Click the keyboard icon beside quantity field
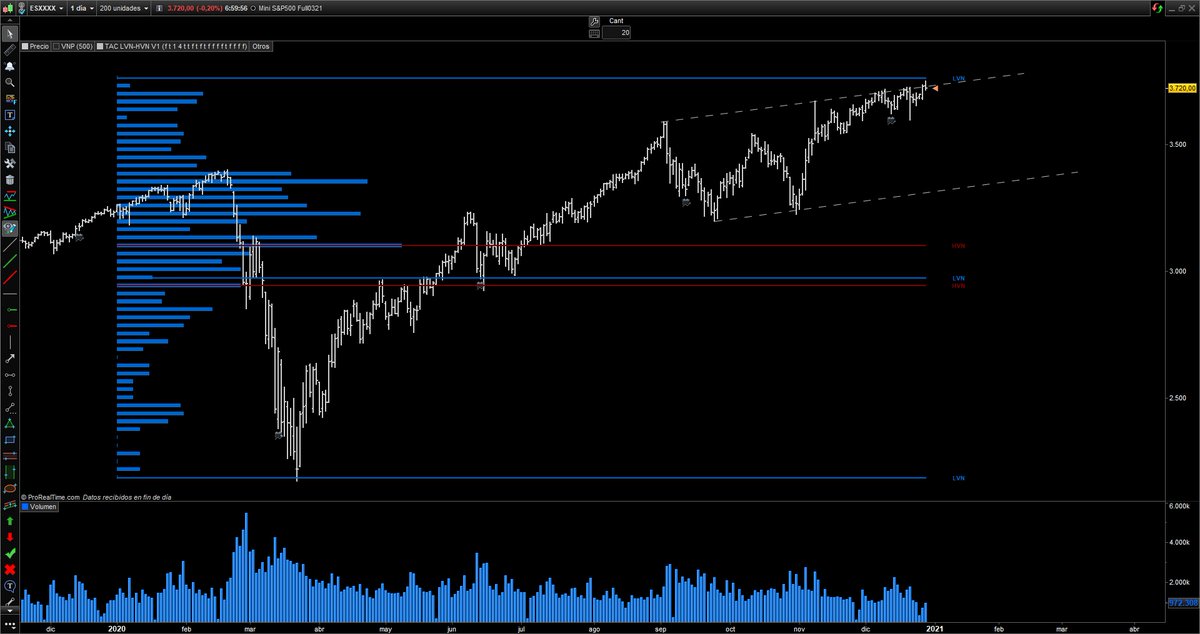This screenshot has width=1200, height=634. coord(592,32)
